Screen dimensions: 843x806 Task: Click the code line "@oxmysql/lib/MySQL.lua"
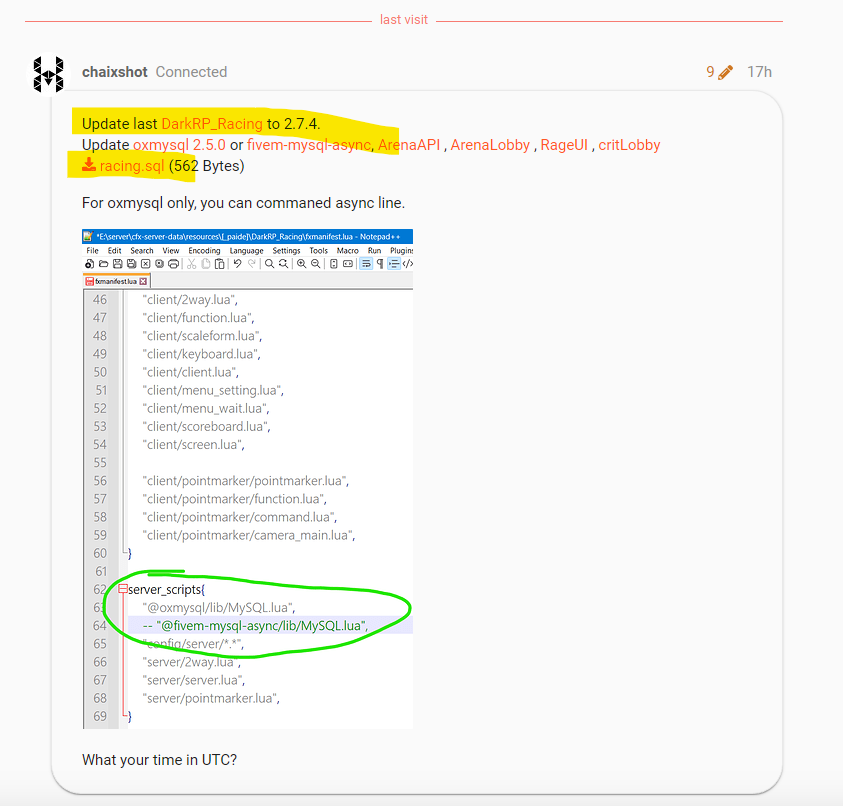(219, 608)
